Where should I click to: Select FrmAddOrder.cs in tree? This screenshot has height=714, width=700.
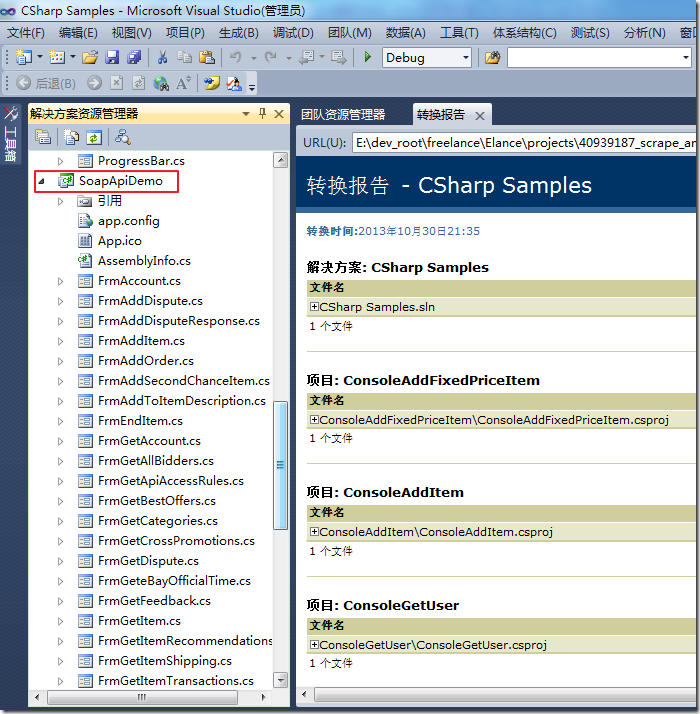[146, 361]
